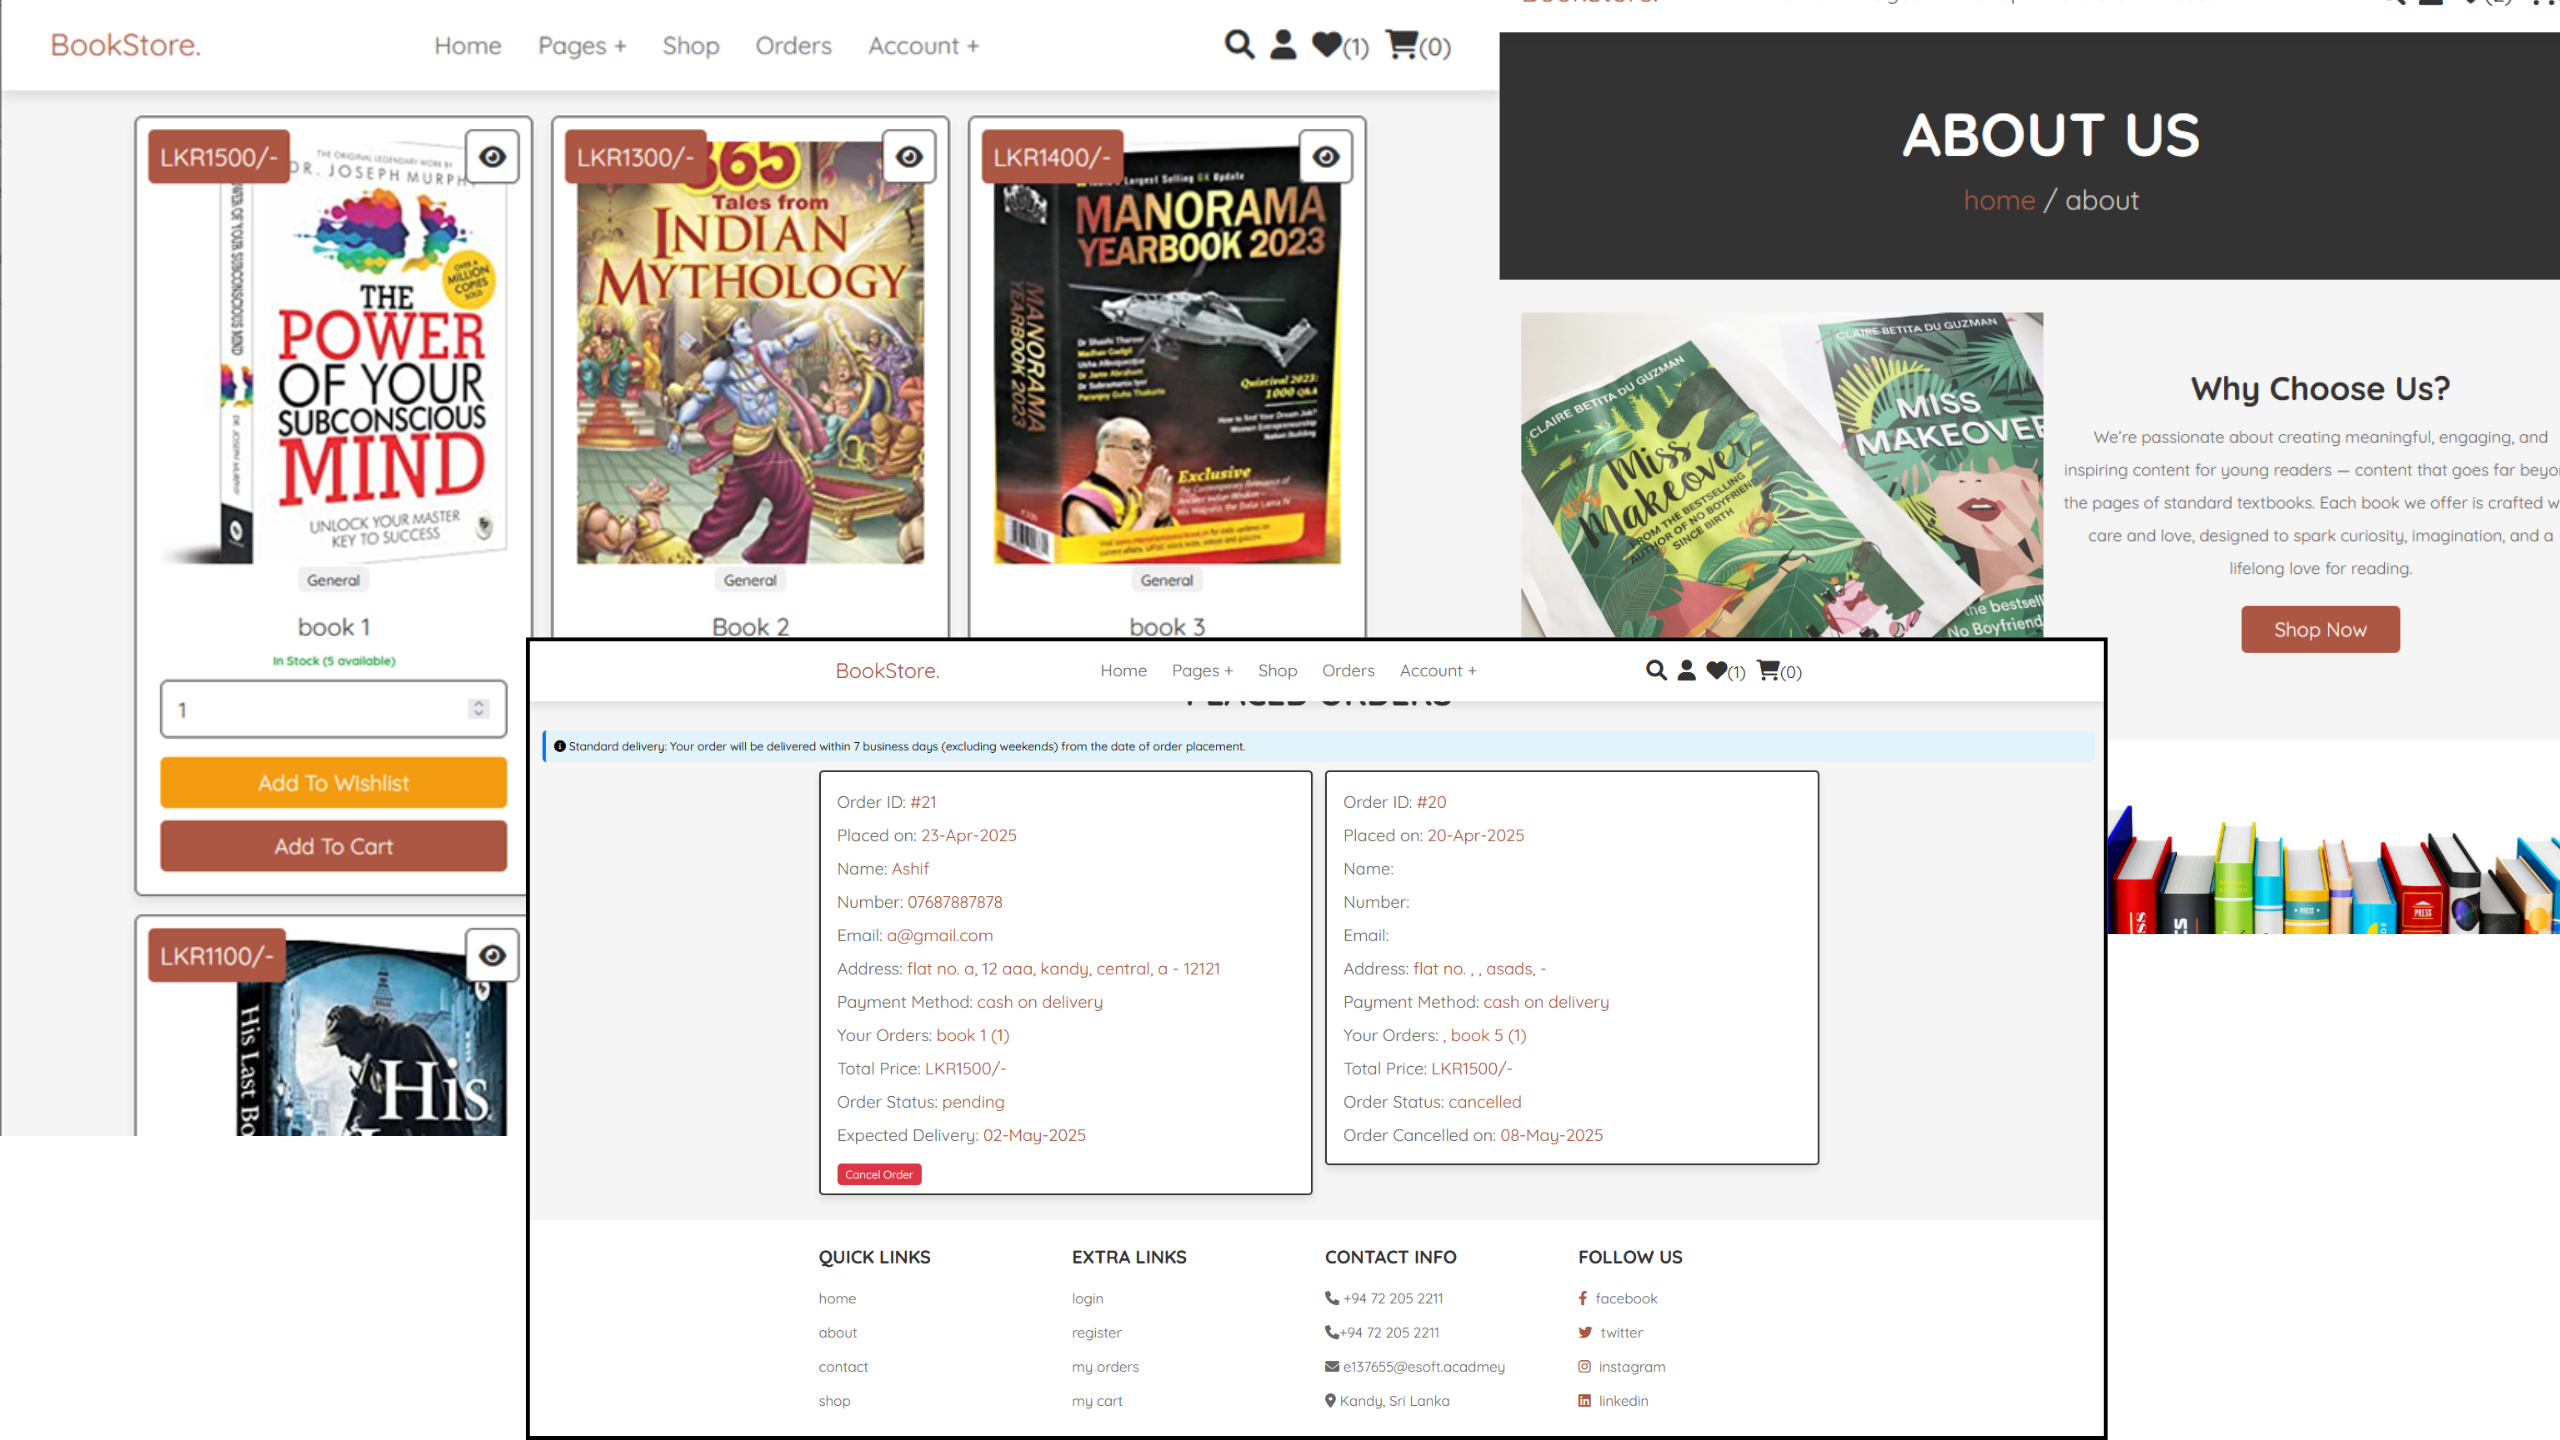This screenshot has height=1440, width=2560.
Task: Click the facebook icon link in footer
Action: coord(1583,1298)
